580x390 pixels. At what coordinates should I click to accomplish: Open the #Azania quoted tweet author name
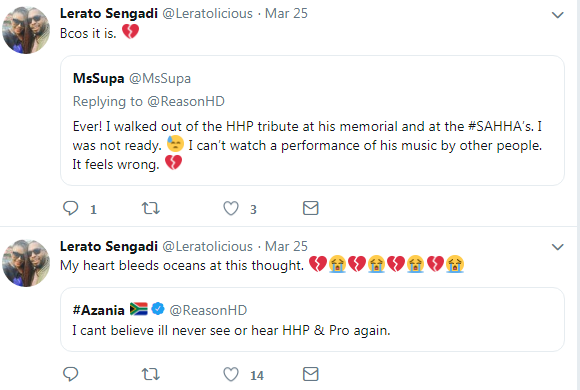[99, 310]
